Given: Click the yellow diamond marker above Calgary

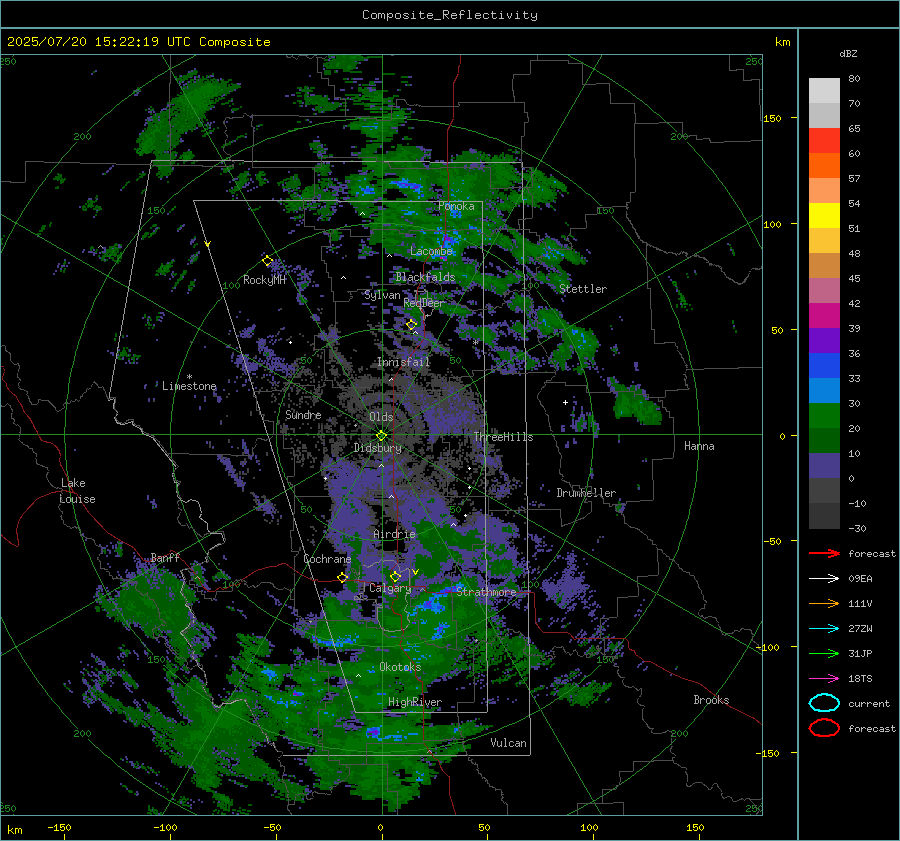Looking at the screenshot, I should click(x=395, y=576).
